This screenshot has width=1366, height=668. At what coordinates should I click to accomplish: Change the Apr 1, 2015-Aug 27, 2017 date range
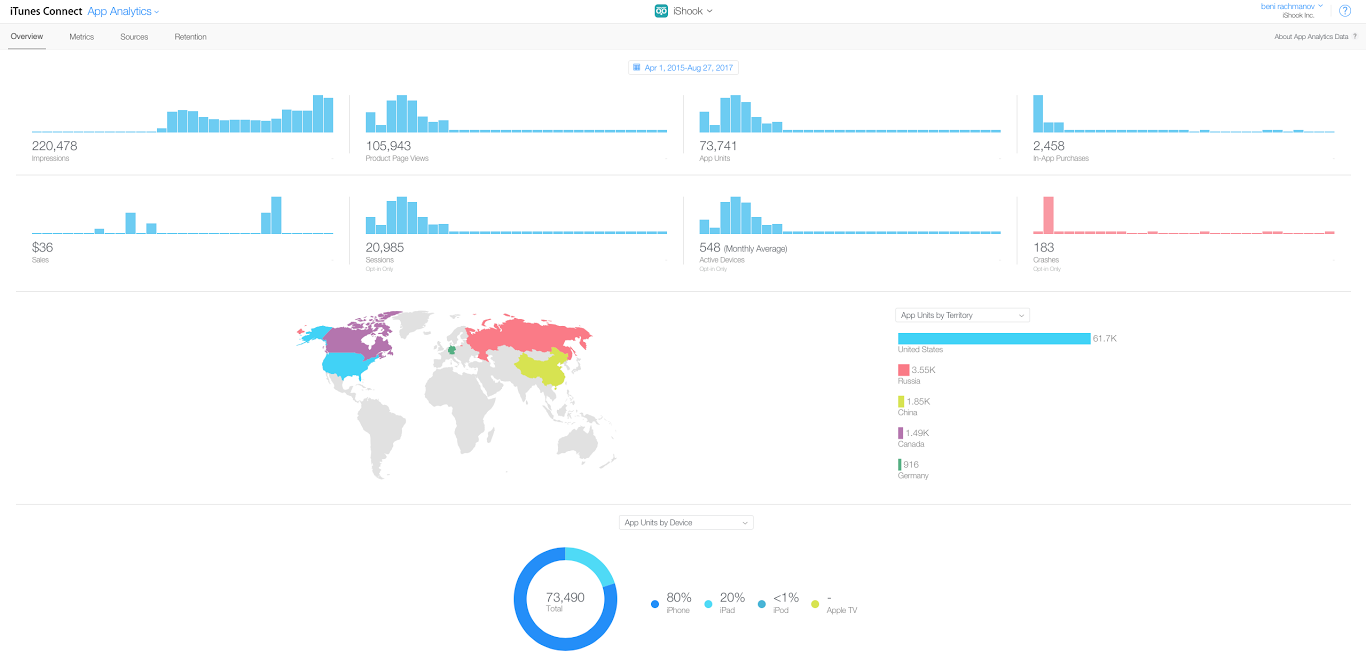point(684,67)
